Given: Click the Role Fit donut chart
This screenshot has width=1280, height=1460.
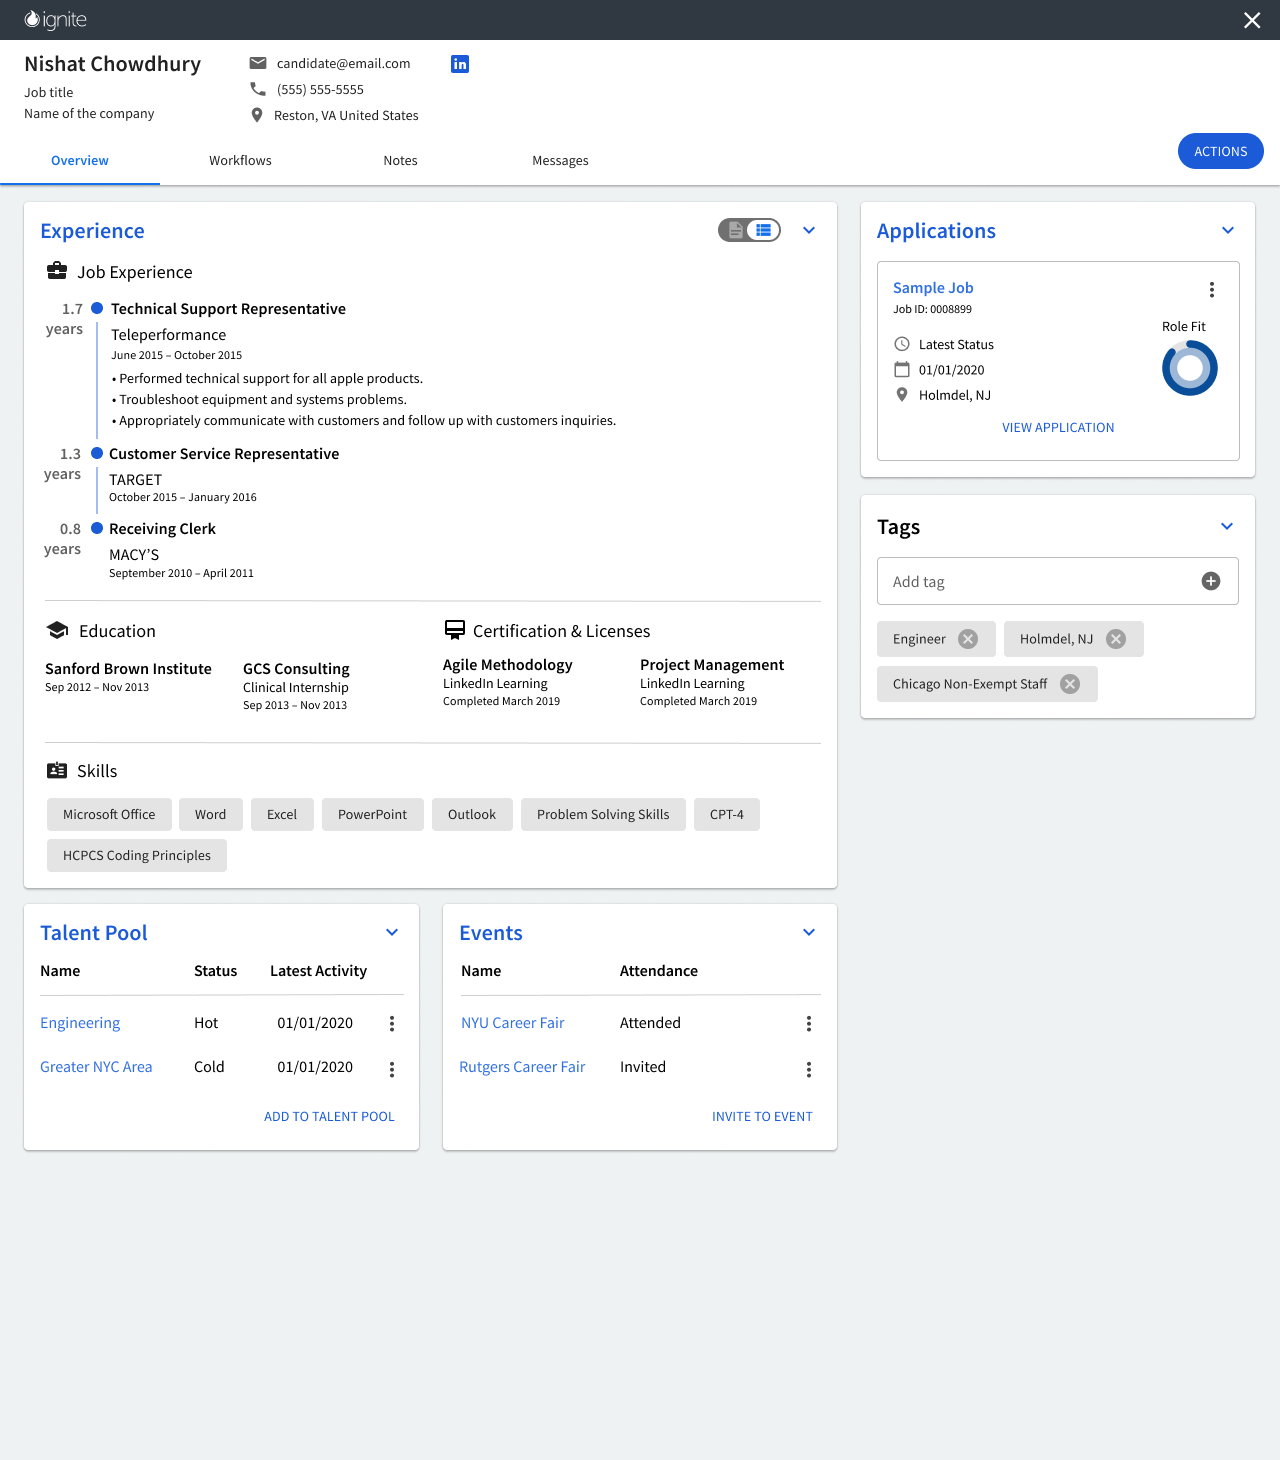Looking at the screenshot, I should (1190, 368).
